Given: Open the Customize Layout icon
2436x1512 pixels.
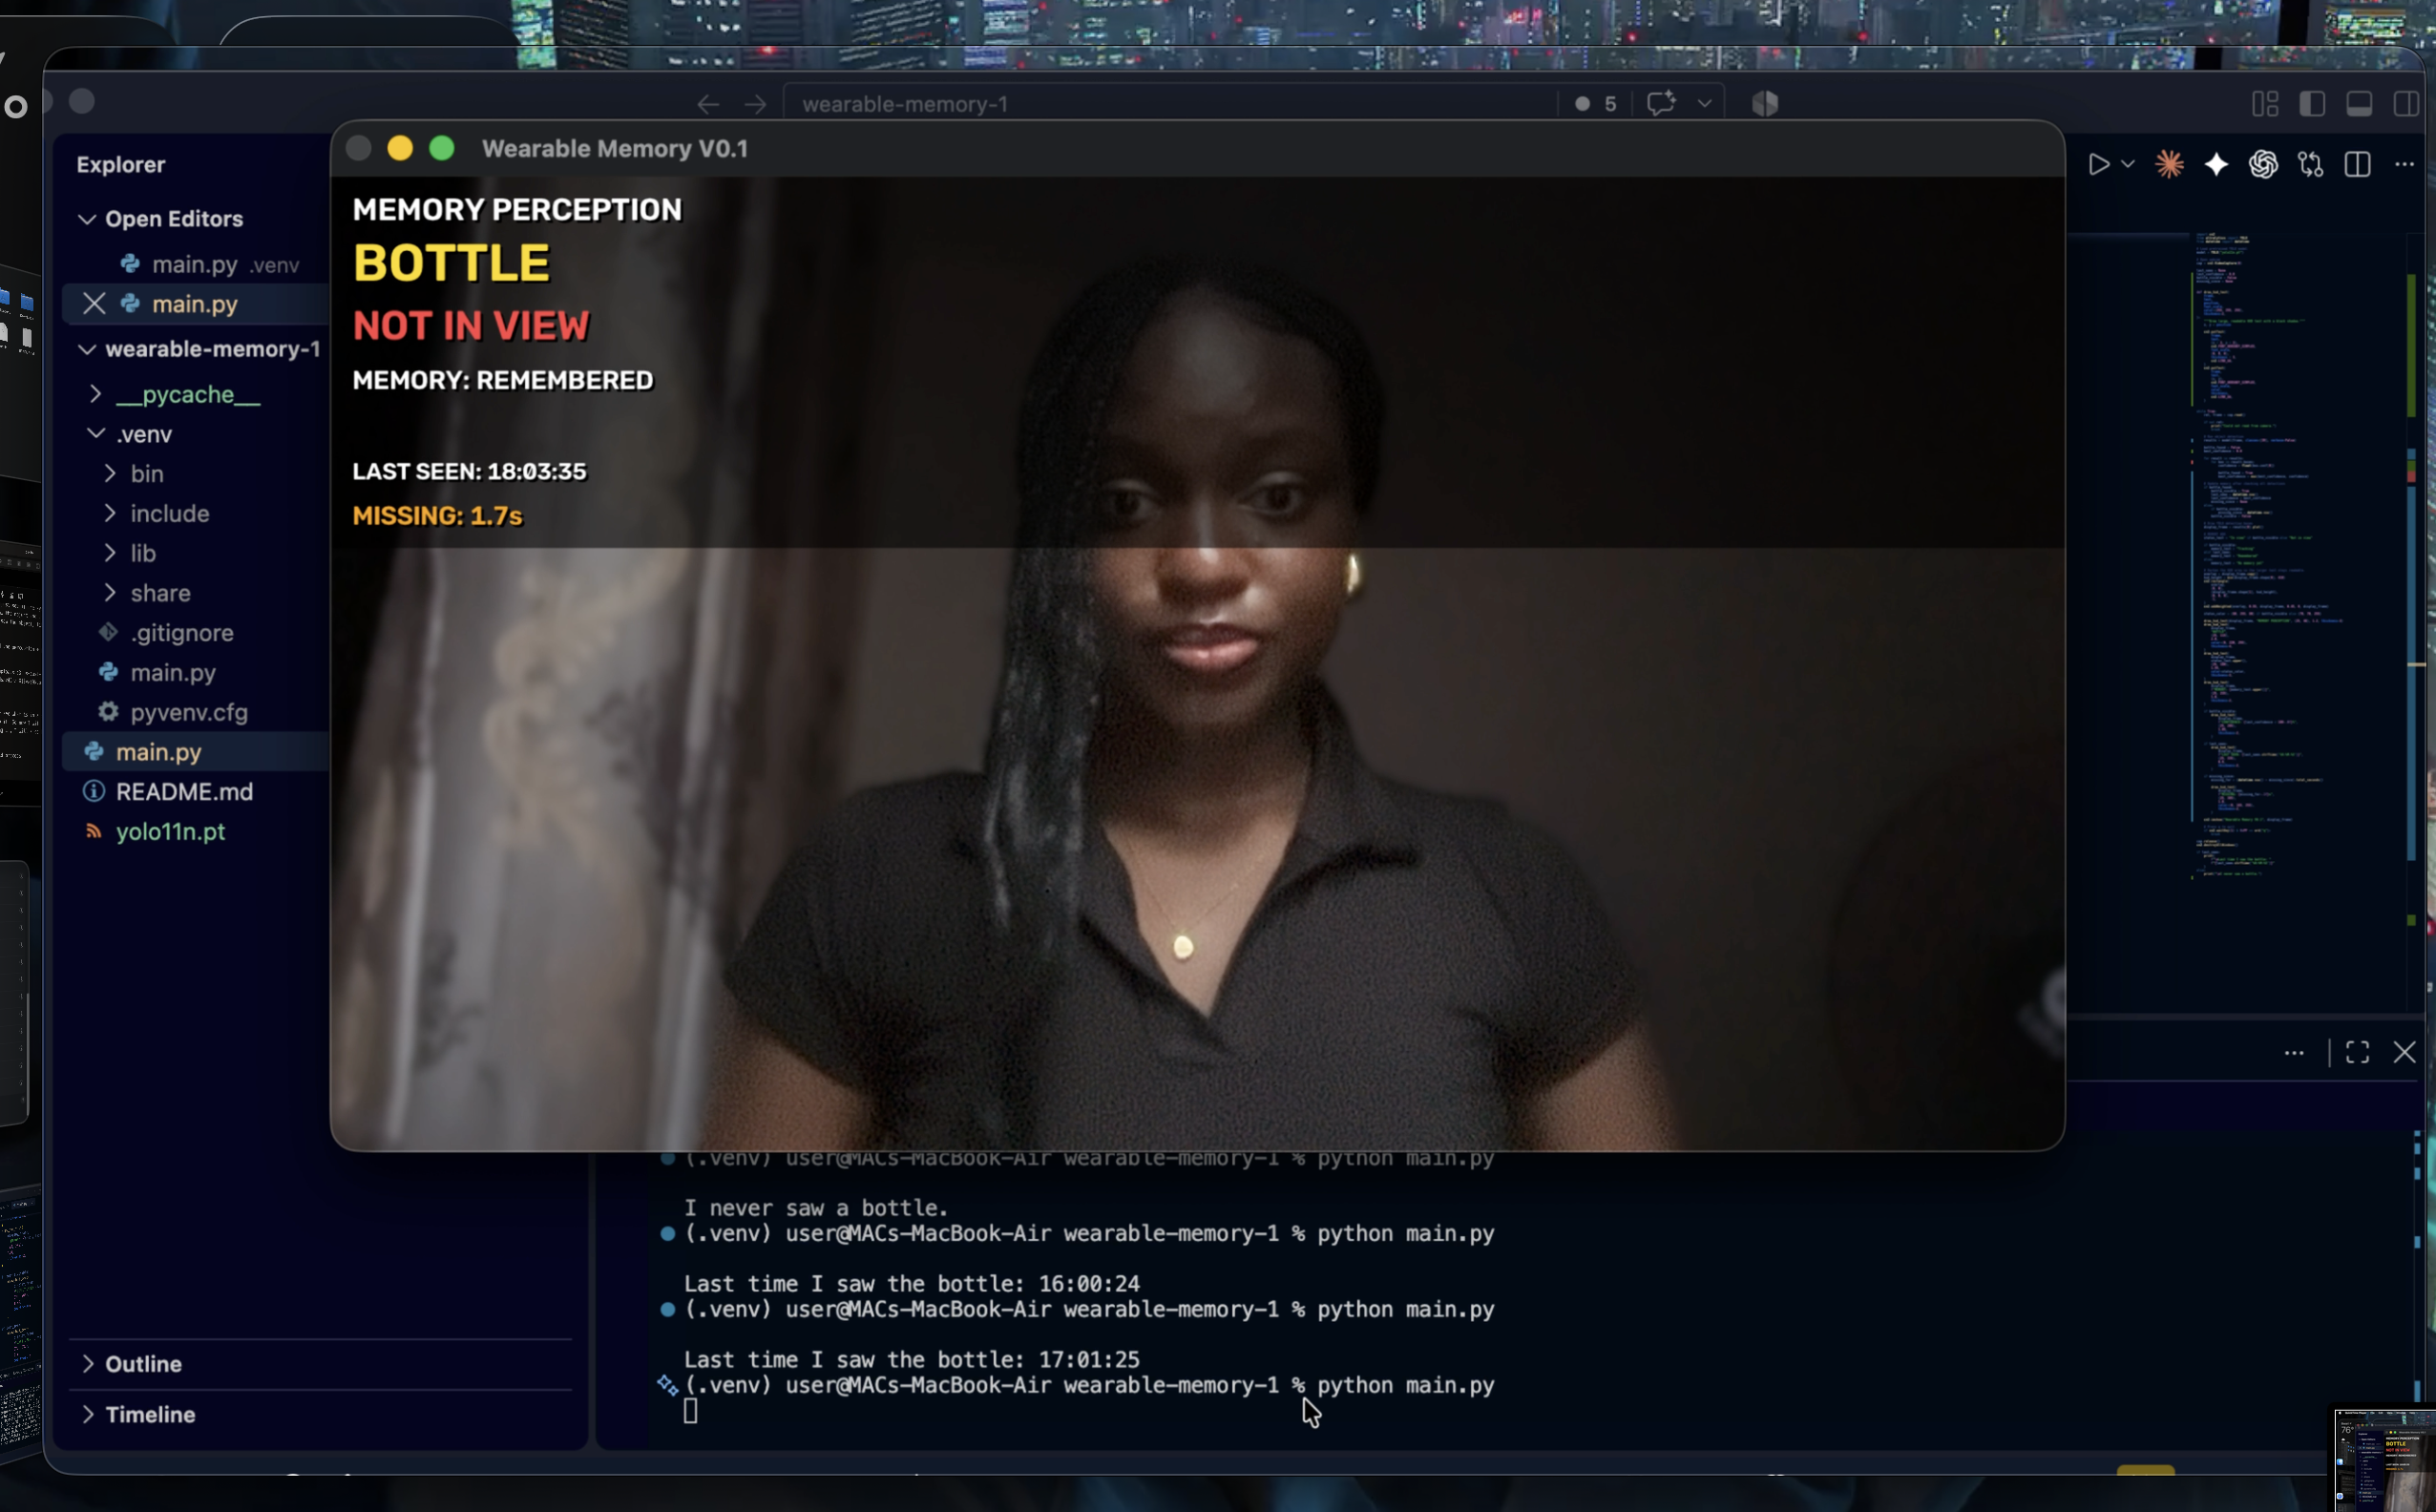Looking at the screenshot, I should click(2265, 104).
